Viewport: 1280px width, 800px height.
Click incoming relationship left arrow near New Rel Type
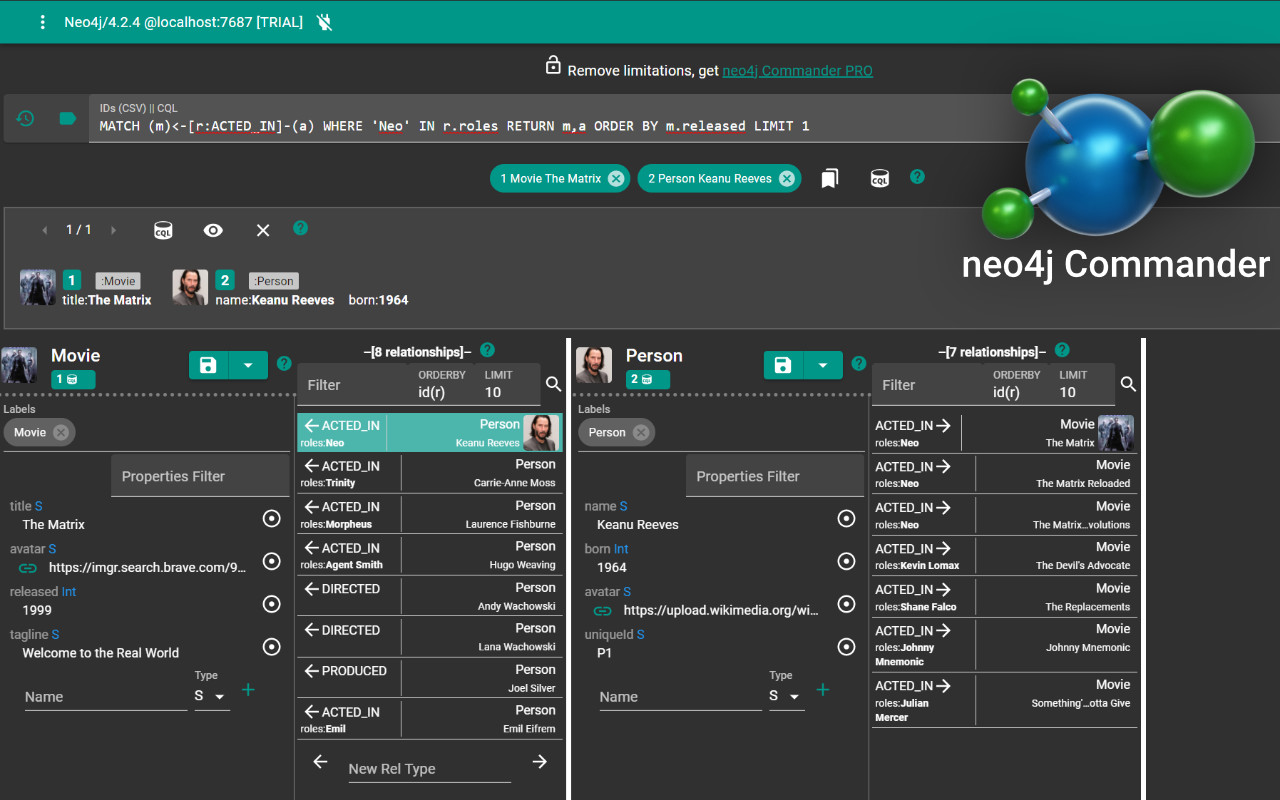[x=320, y=762]
